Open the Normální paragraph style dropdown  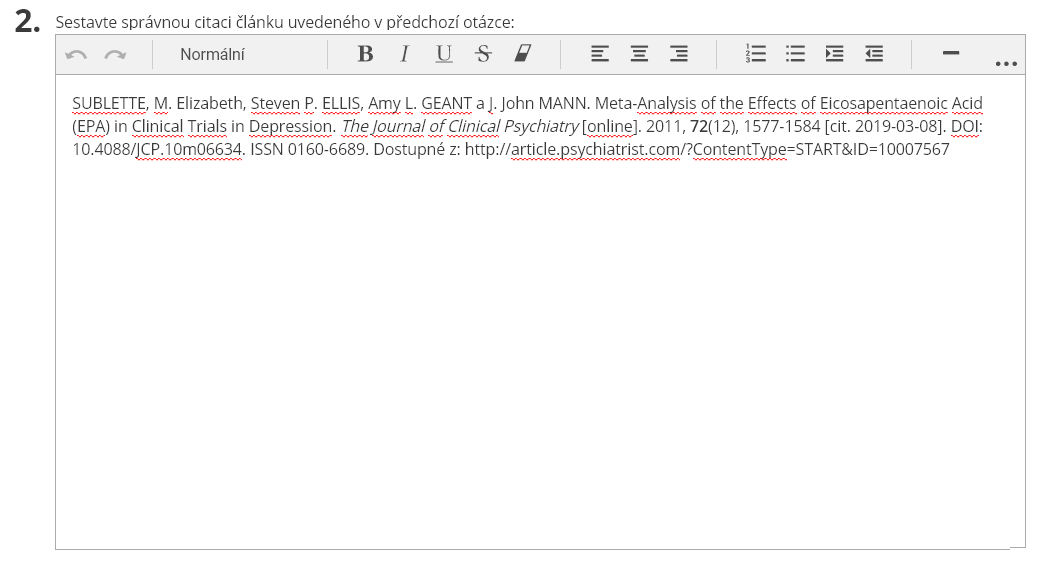coord(212,55)
